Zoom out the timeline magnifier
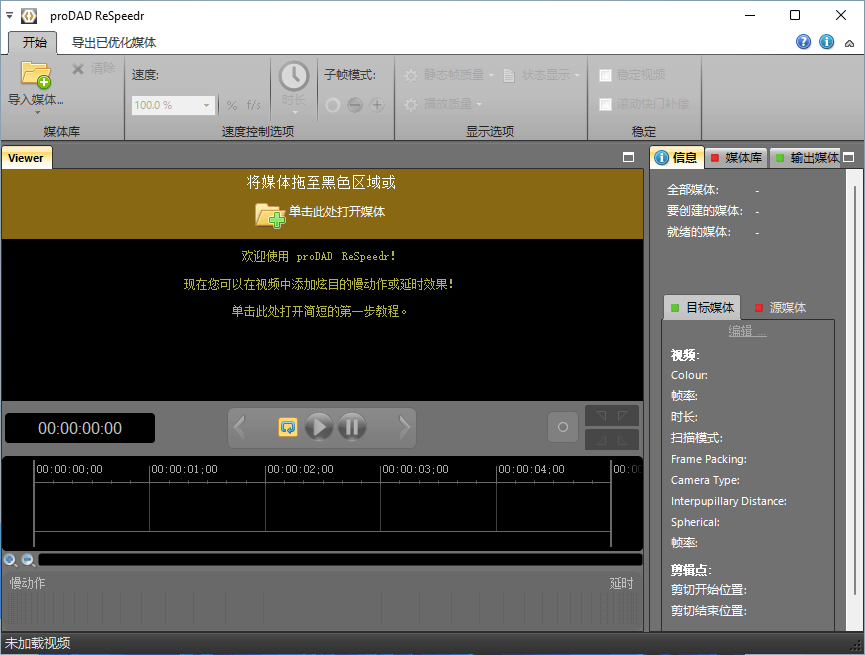Screen dimensions: 865x655 28,561
